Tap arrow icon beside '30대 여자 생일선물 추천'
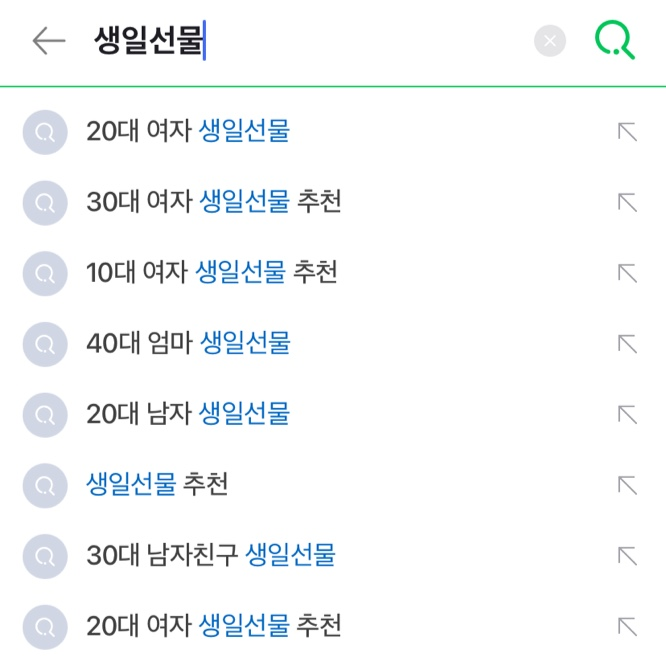This screenshot has width=666, height=658. 627,203
